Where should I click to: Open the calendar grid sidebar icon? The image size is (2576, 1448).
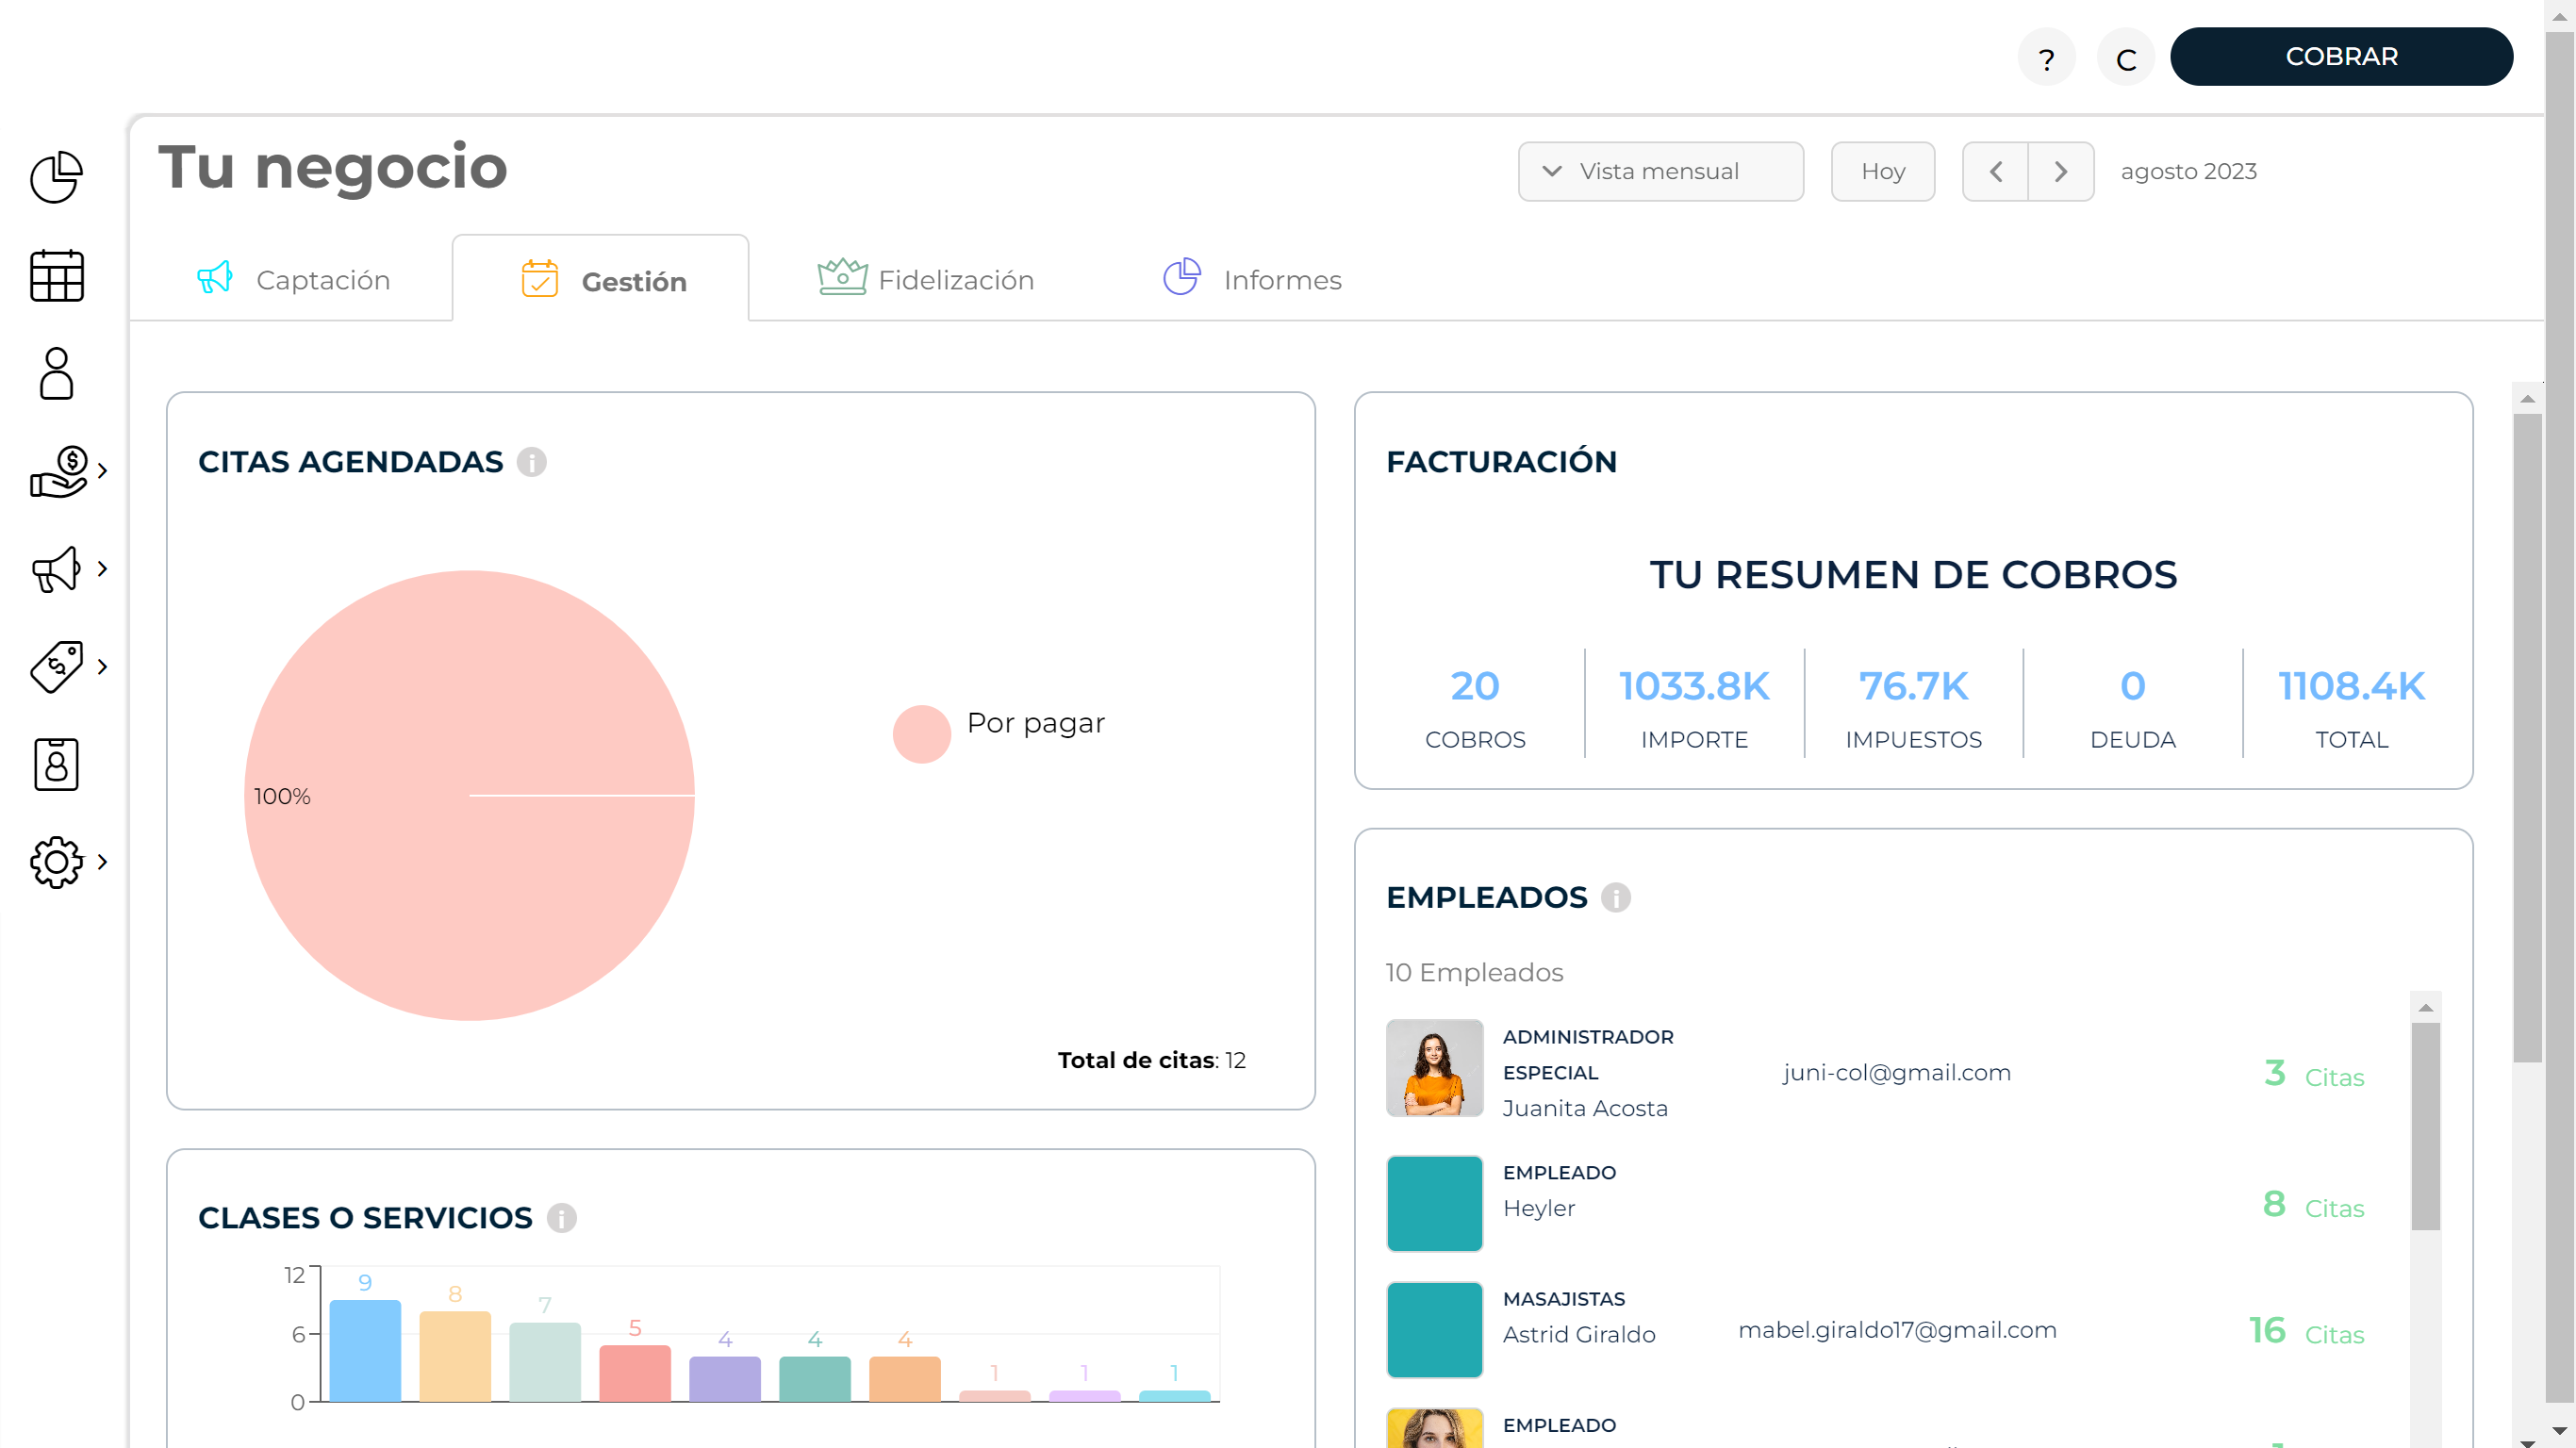click(57, 275)
